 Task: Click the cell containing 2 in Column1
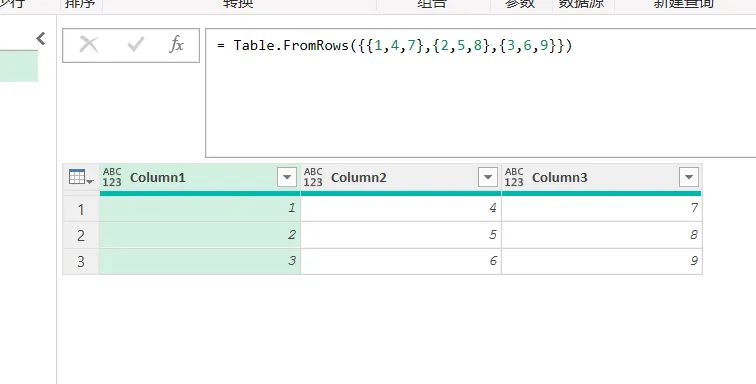pyautogui.click(x=200, y=235)
